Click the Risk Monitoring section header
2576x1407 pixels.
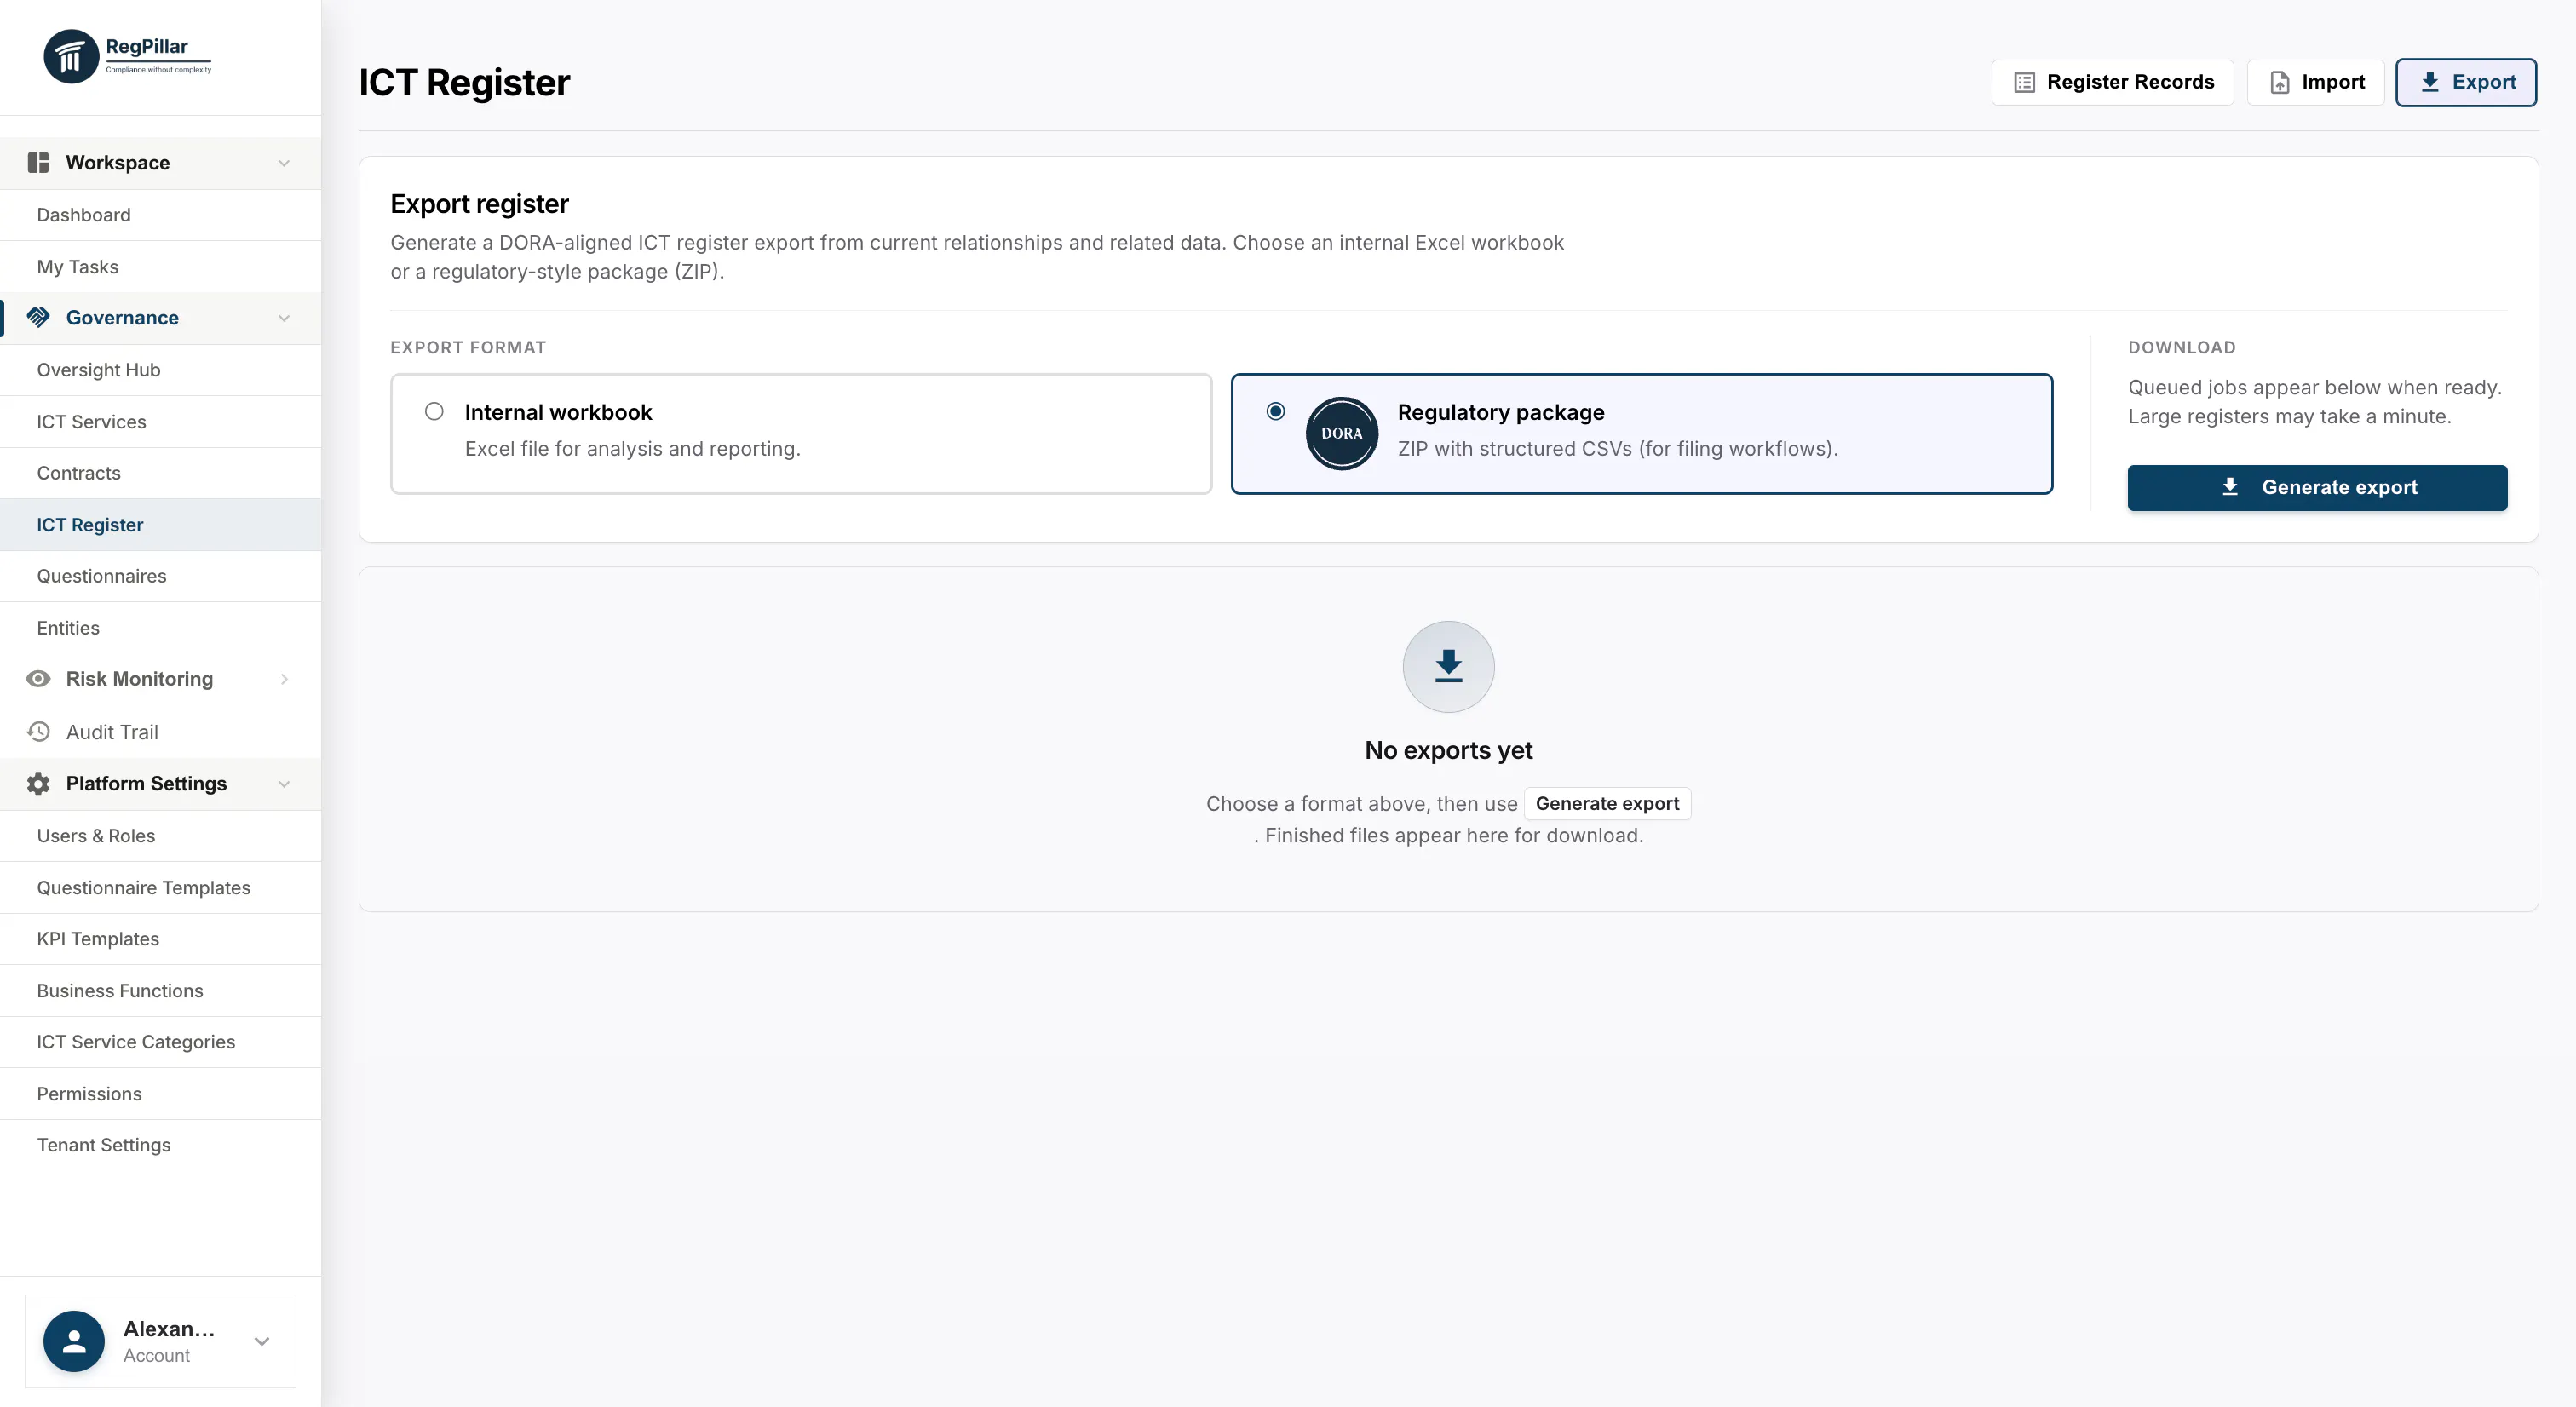click(161, 679)
